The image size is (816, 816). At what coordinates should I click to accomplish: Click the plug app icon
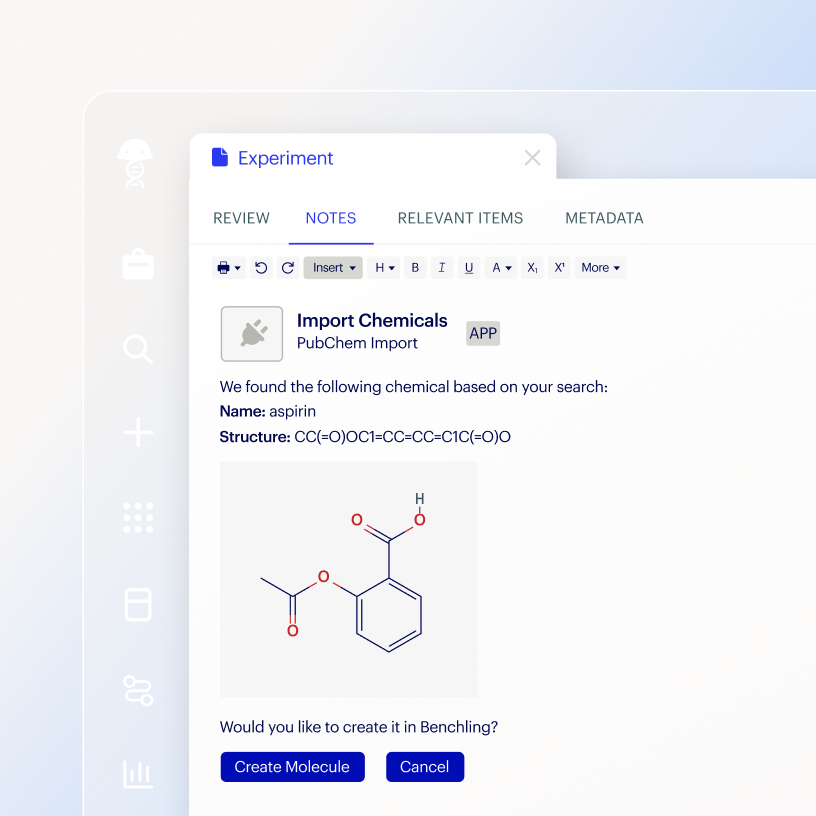click(252, 334)
